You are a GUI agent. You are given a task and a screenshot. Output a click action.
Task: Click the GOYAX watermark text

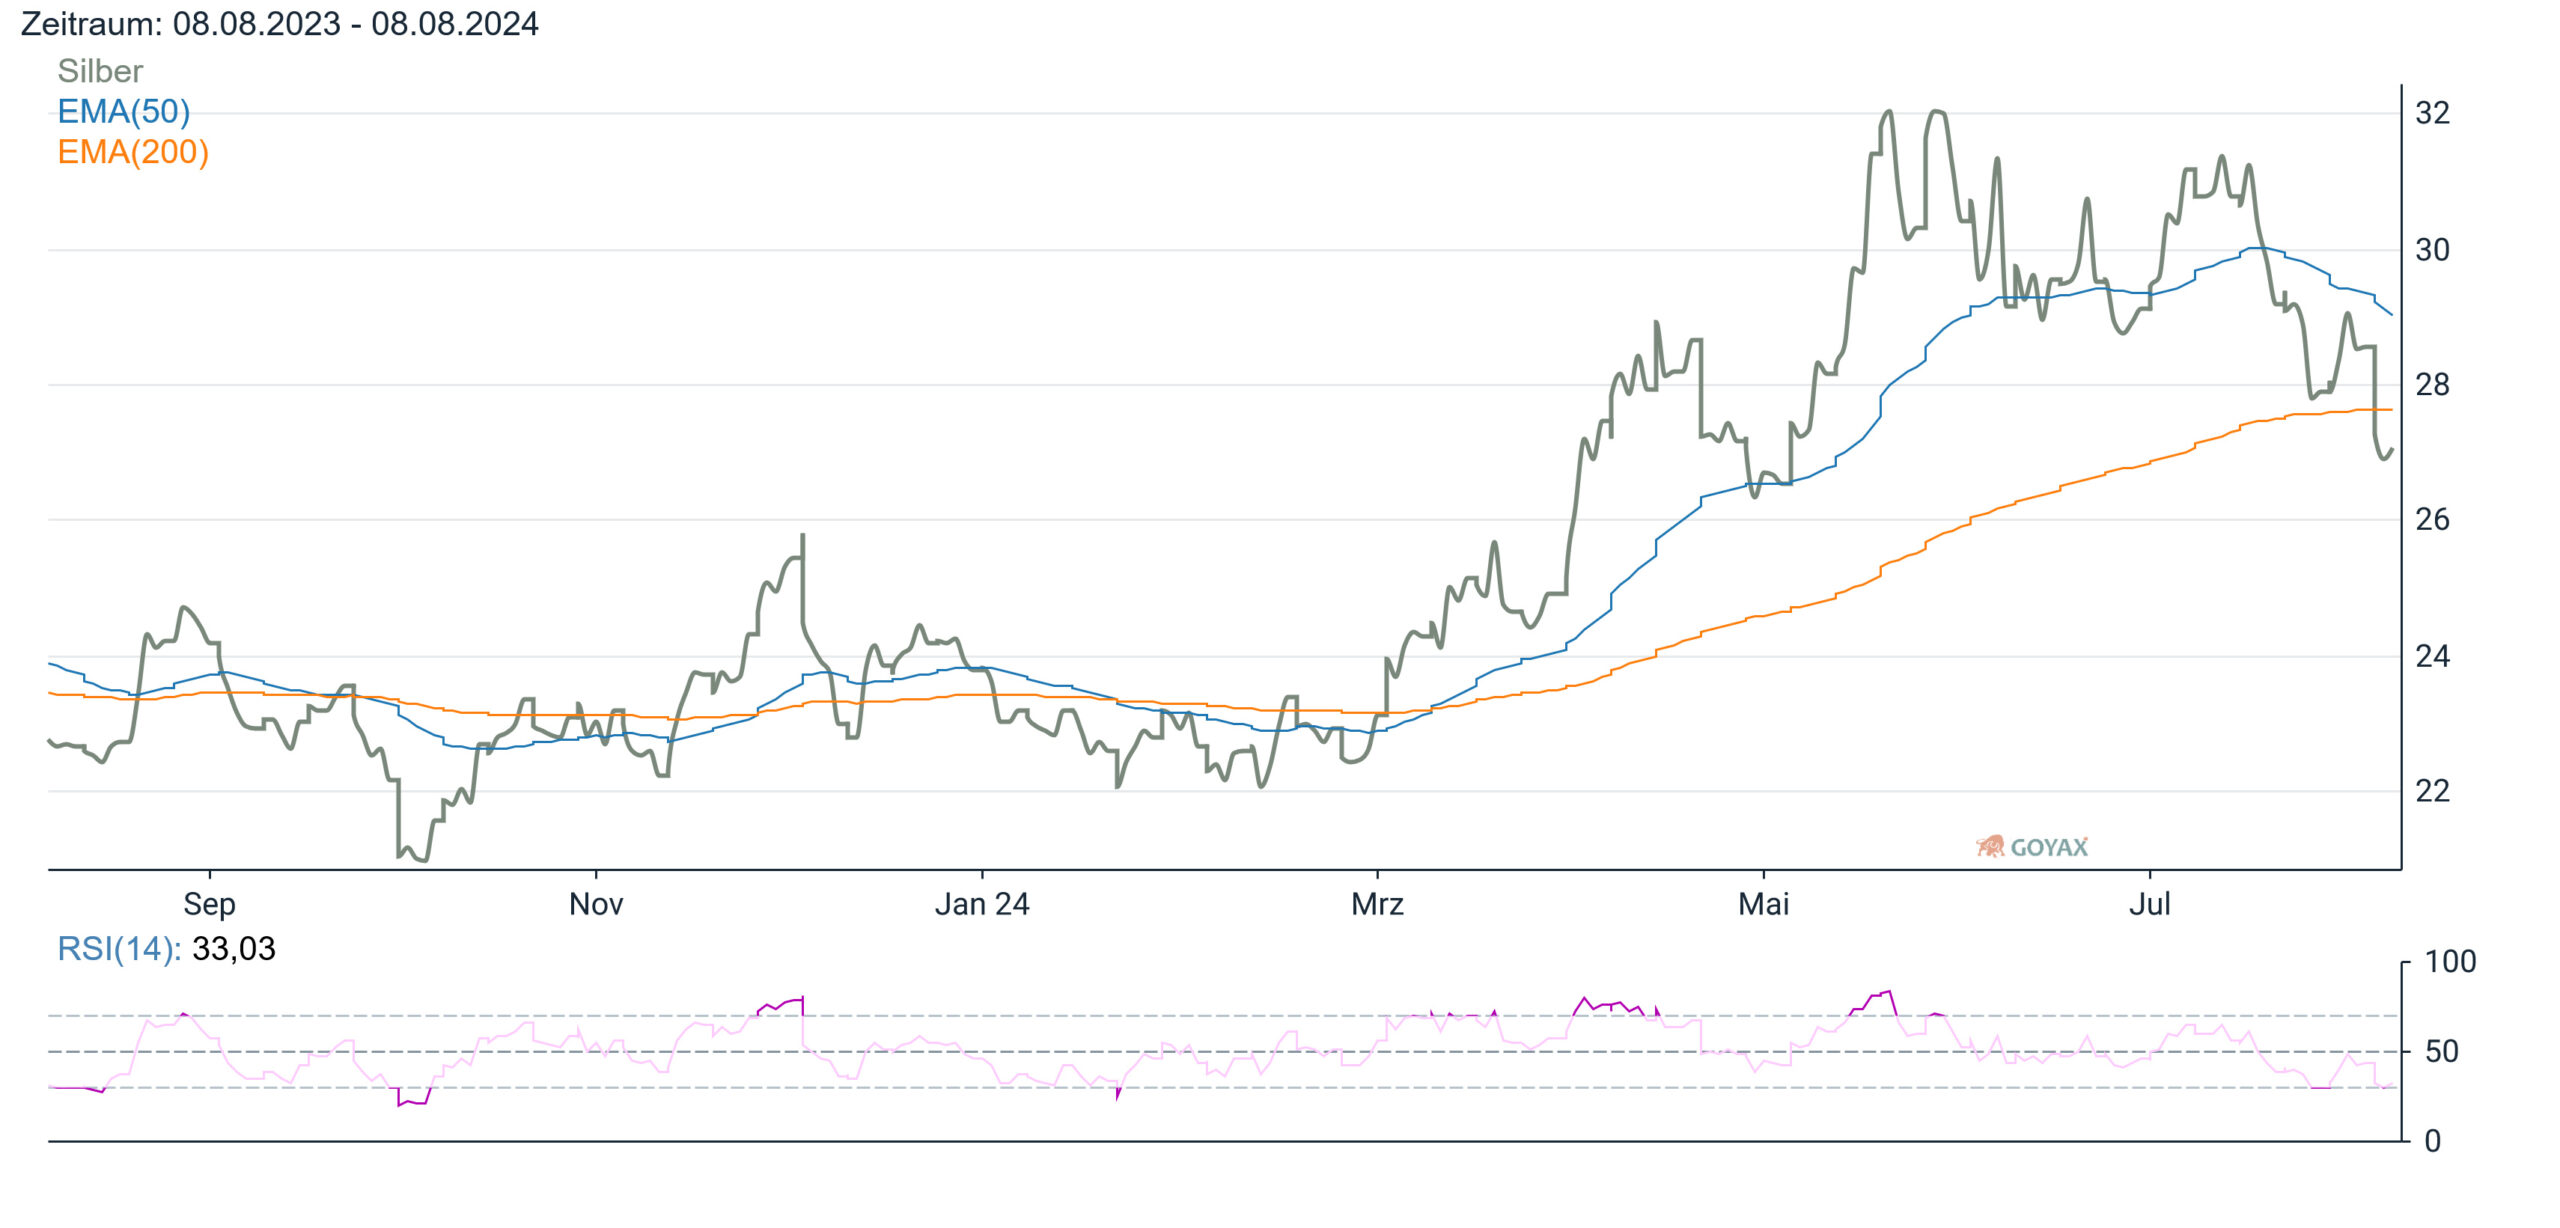click(2049, 847)
